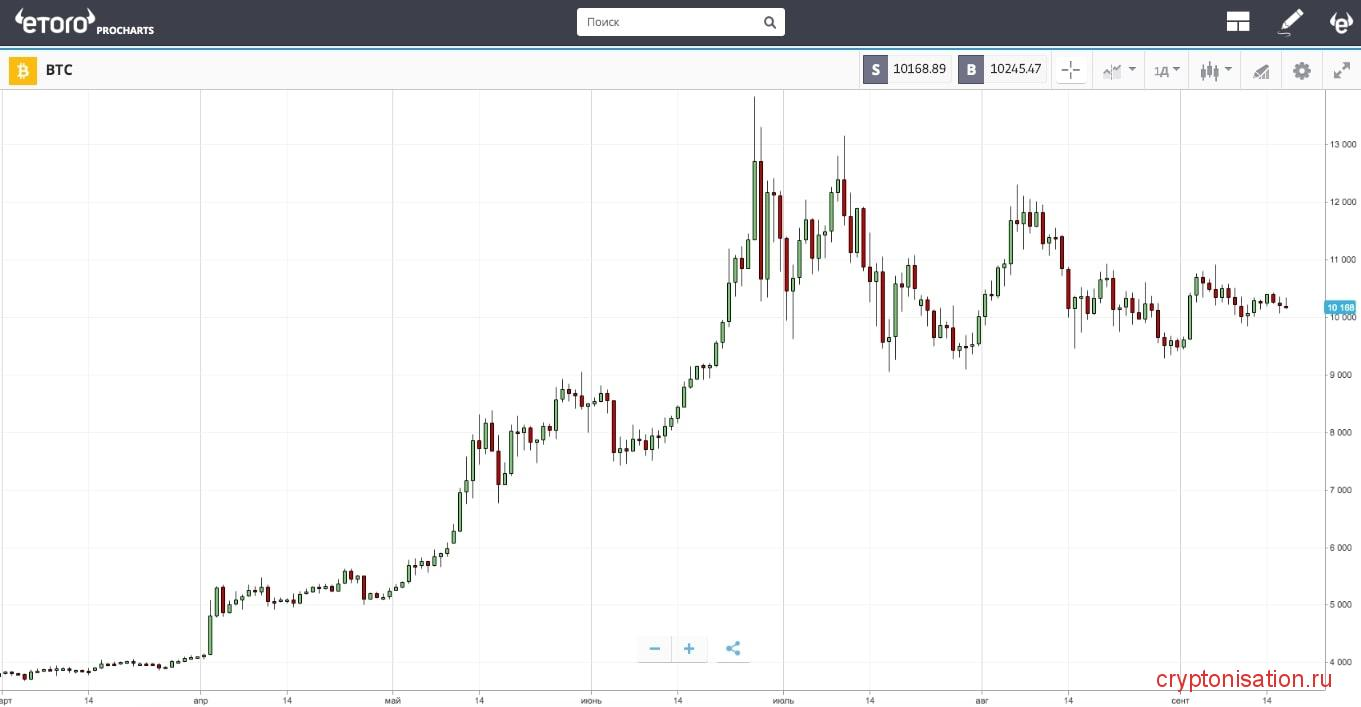Image resolution: width=1361 pixels, height=707 pixels.
Task: Click the chart settings gear icon
Action: [x=1301, y=70]
